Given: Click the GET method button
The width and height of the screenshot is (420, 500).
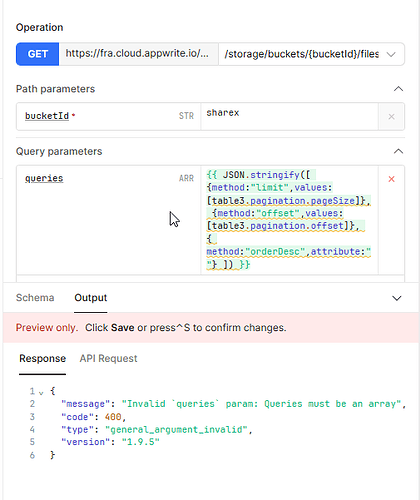Looking at the screenshot, I should pos(37,54).
